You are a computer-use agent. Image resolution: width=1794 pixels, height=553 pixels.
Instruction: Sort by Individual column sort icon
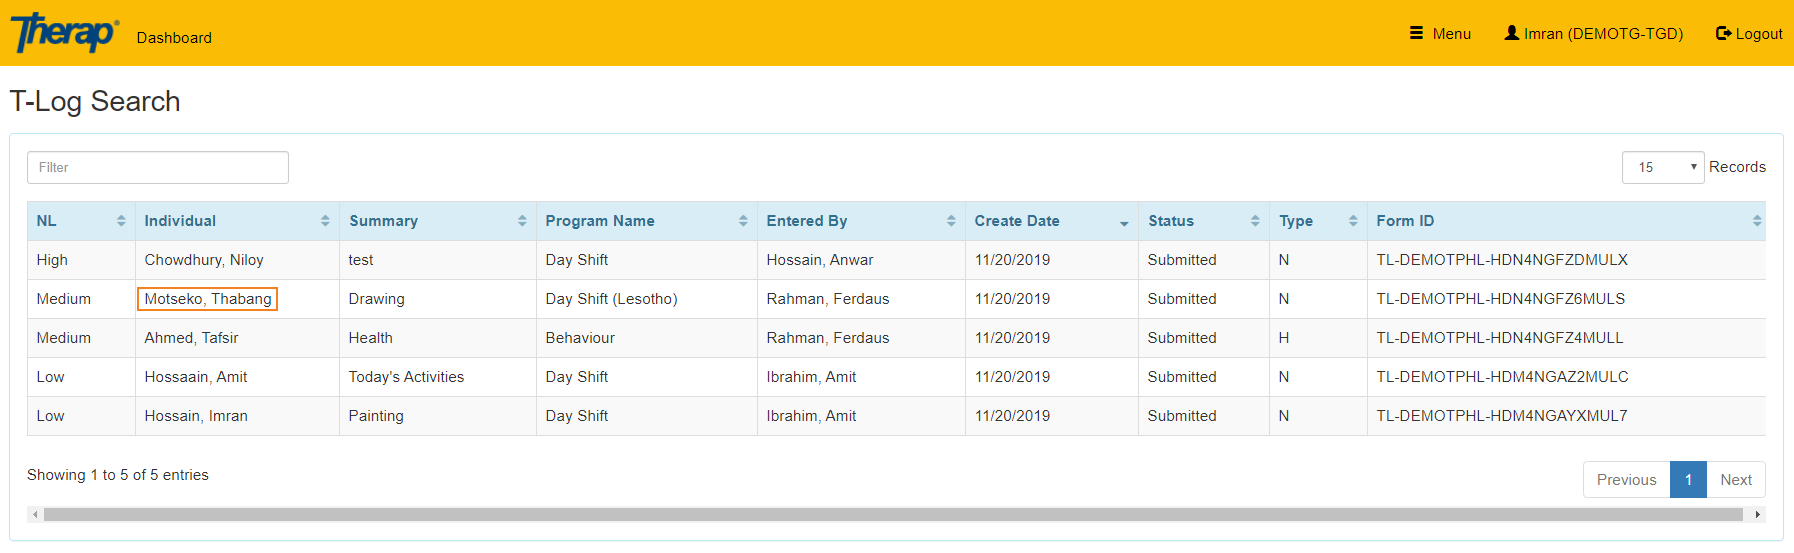(x=325, y=221)
